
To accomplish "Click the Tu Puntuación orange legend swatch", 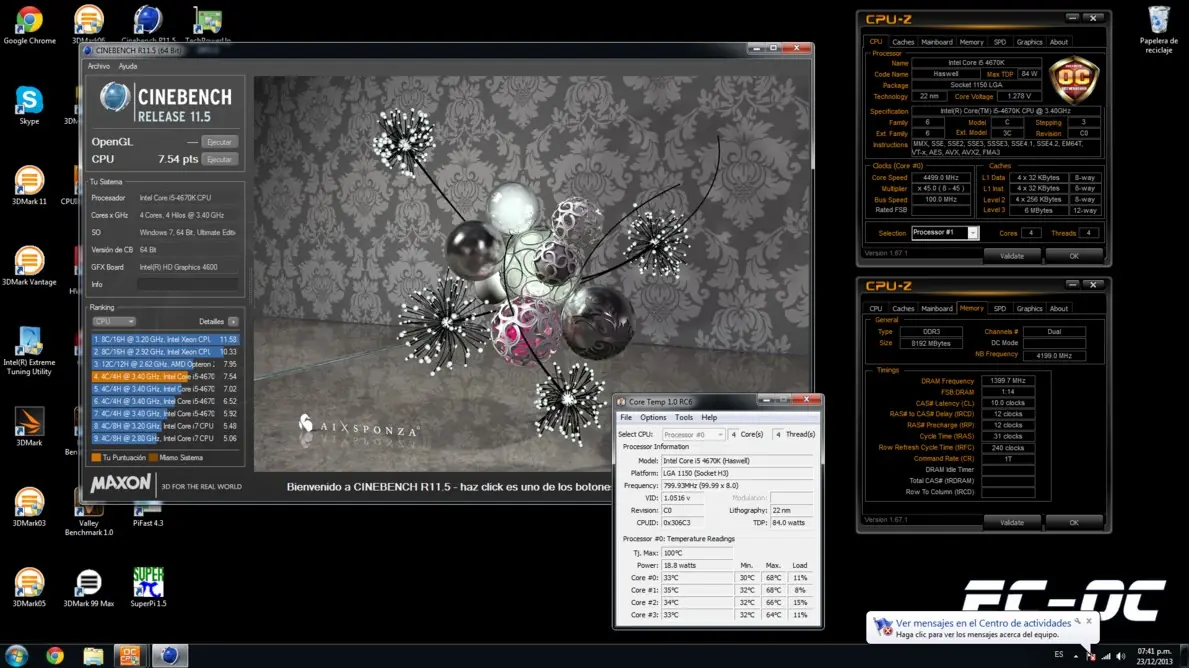I will [96, 457].
